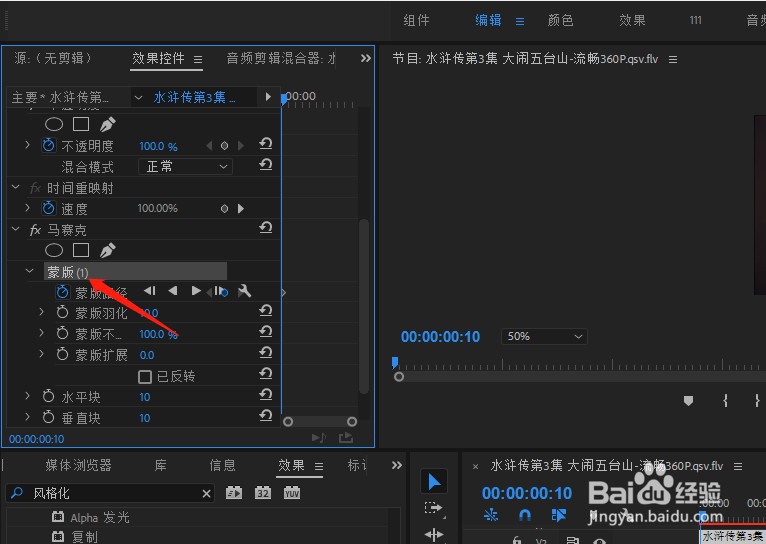766x544 pixels.
Task: Select ellipse mask tool under Opacity
Action: 54,125
